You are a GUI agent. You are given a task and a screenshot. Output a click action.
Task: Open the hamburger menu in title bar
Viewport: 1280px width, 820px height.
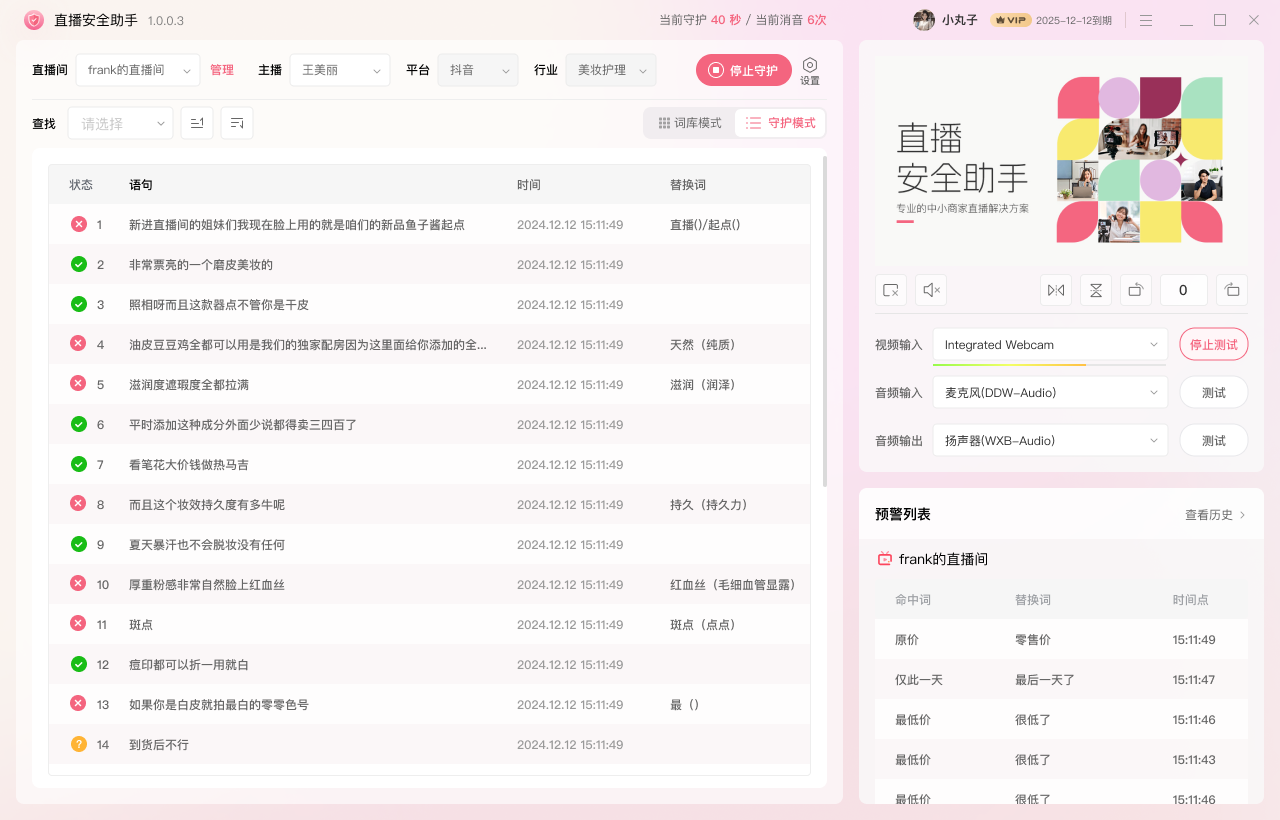pyautogui.click(x=1146, y=20)
